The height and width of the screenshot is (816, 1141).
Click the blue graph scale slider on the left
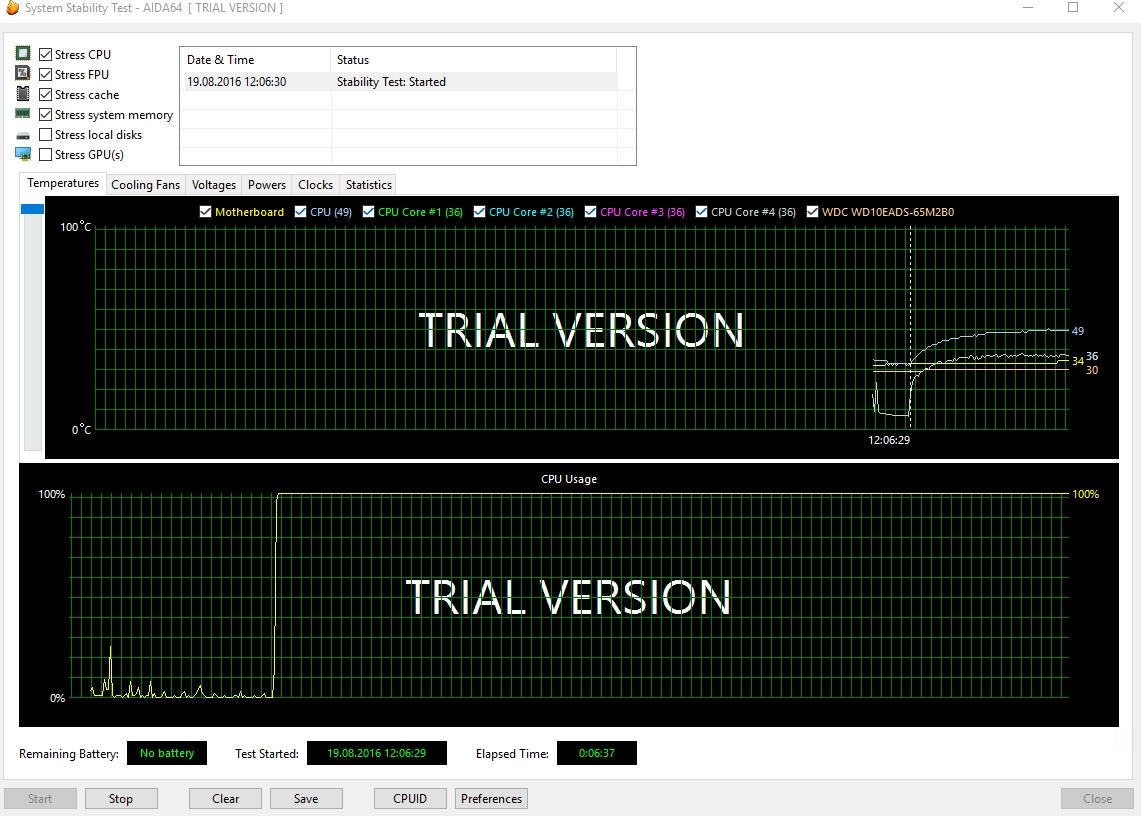[x=33, y=209]
